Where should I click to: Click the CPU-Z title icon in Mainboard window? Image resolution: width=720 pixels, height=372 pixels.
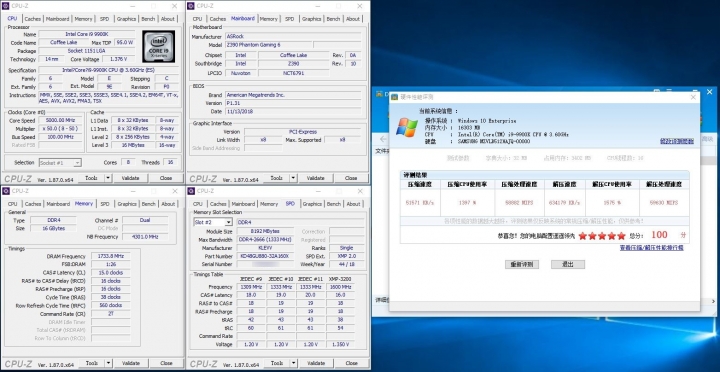pyautogui.click(x=191, y=6)
